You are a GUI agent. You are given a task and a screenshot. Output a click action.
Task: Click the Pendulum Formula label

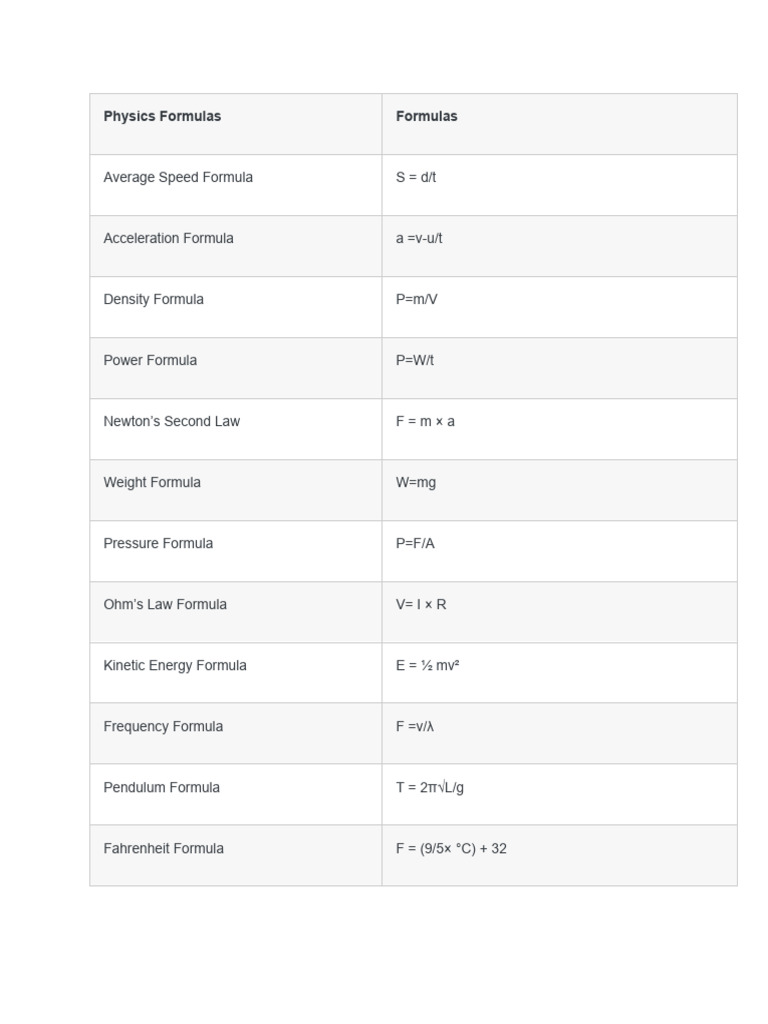[x=161, y=787]
